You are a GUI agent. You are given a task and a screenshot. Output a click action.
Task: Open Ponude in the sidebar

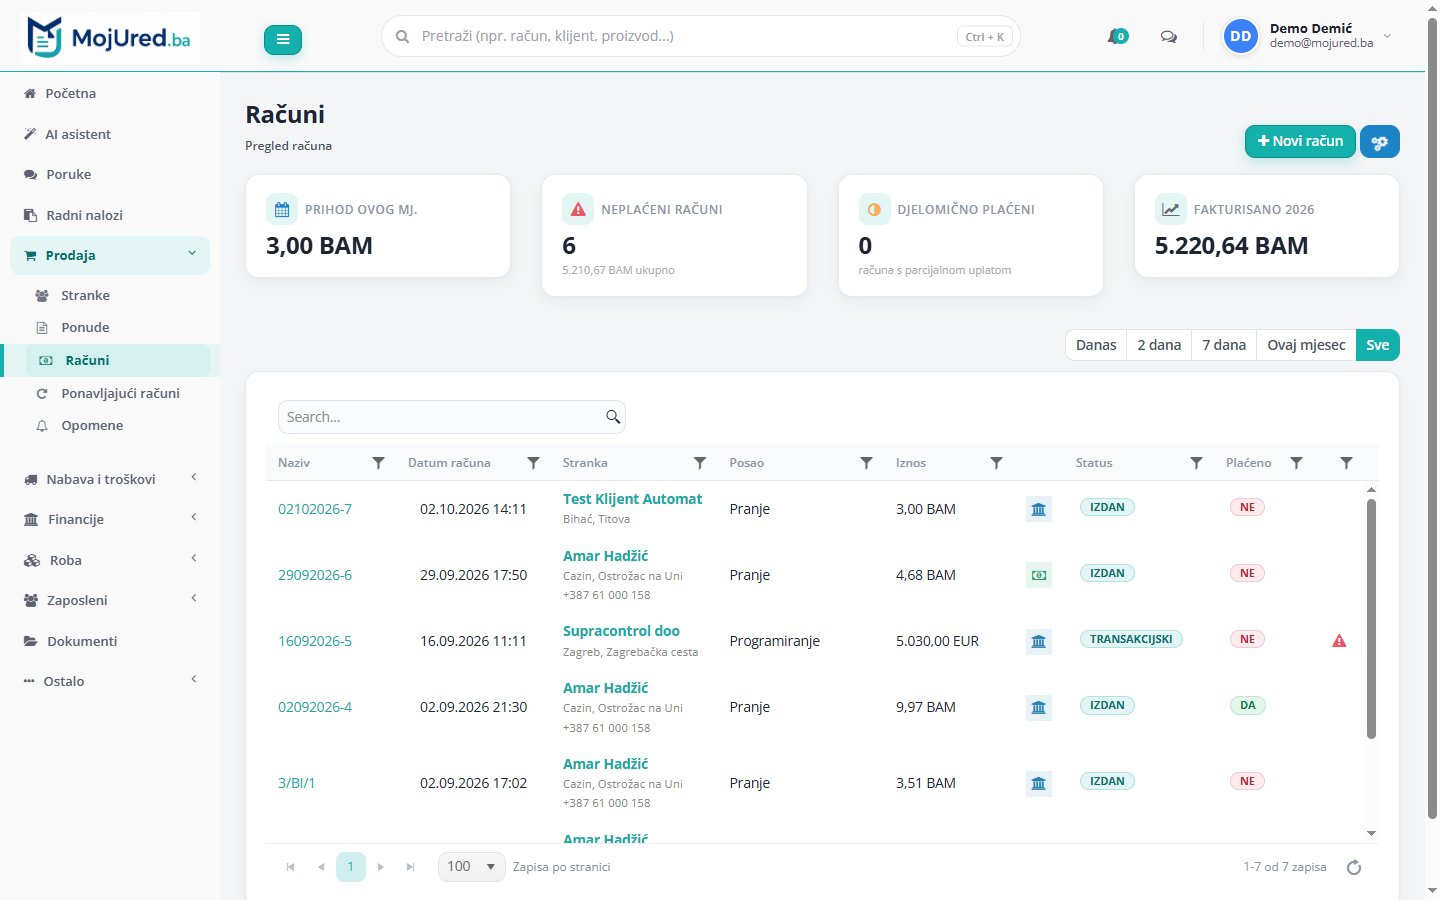pos(85,327)
